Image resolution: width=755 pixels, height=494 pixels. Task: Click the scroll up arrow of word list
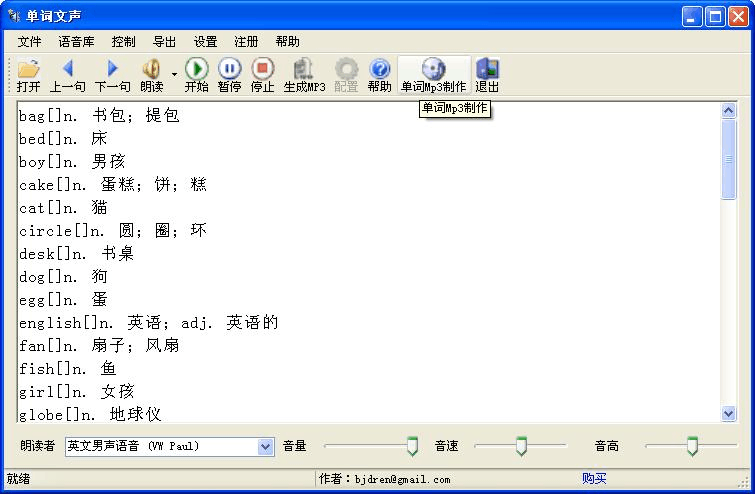[729, 111]
